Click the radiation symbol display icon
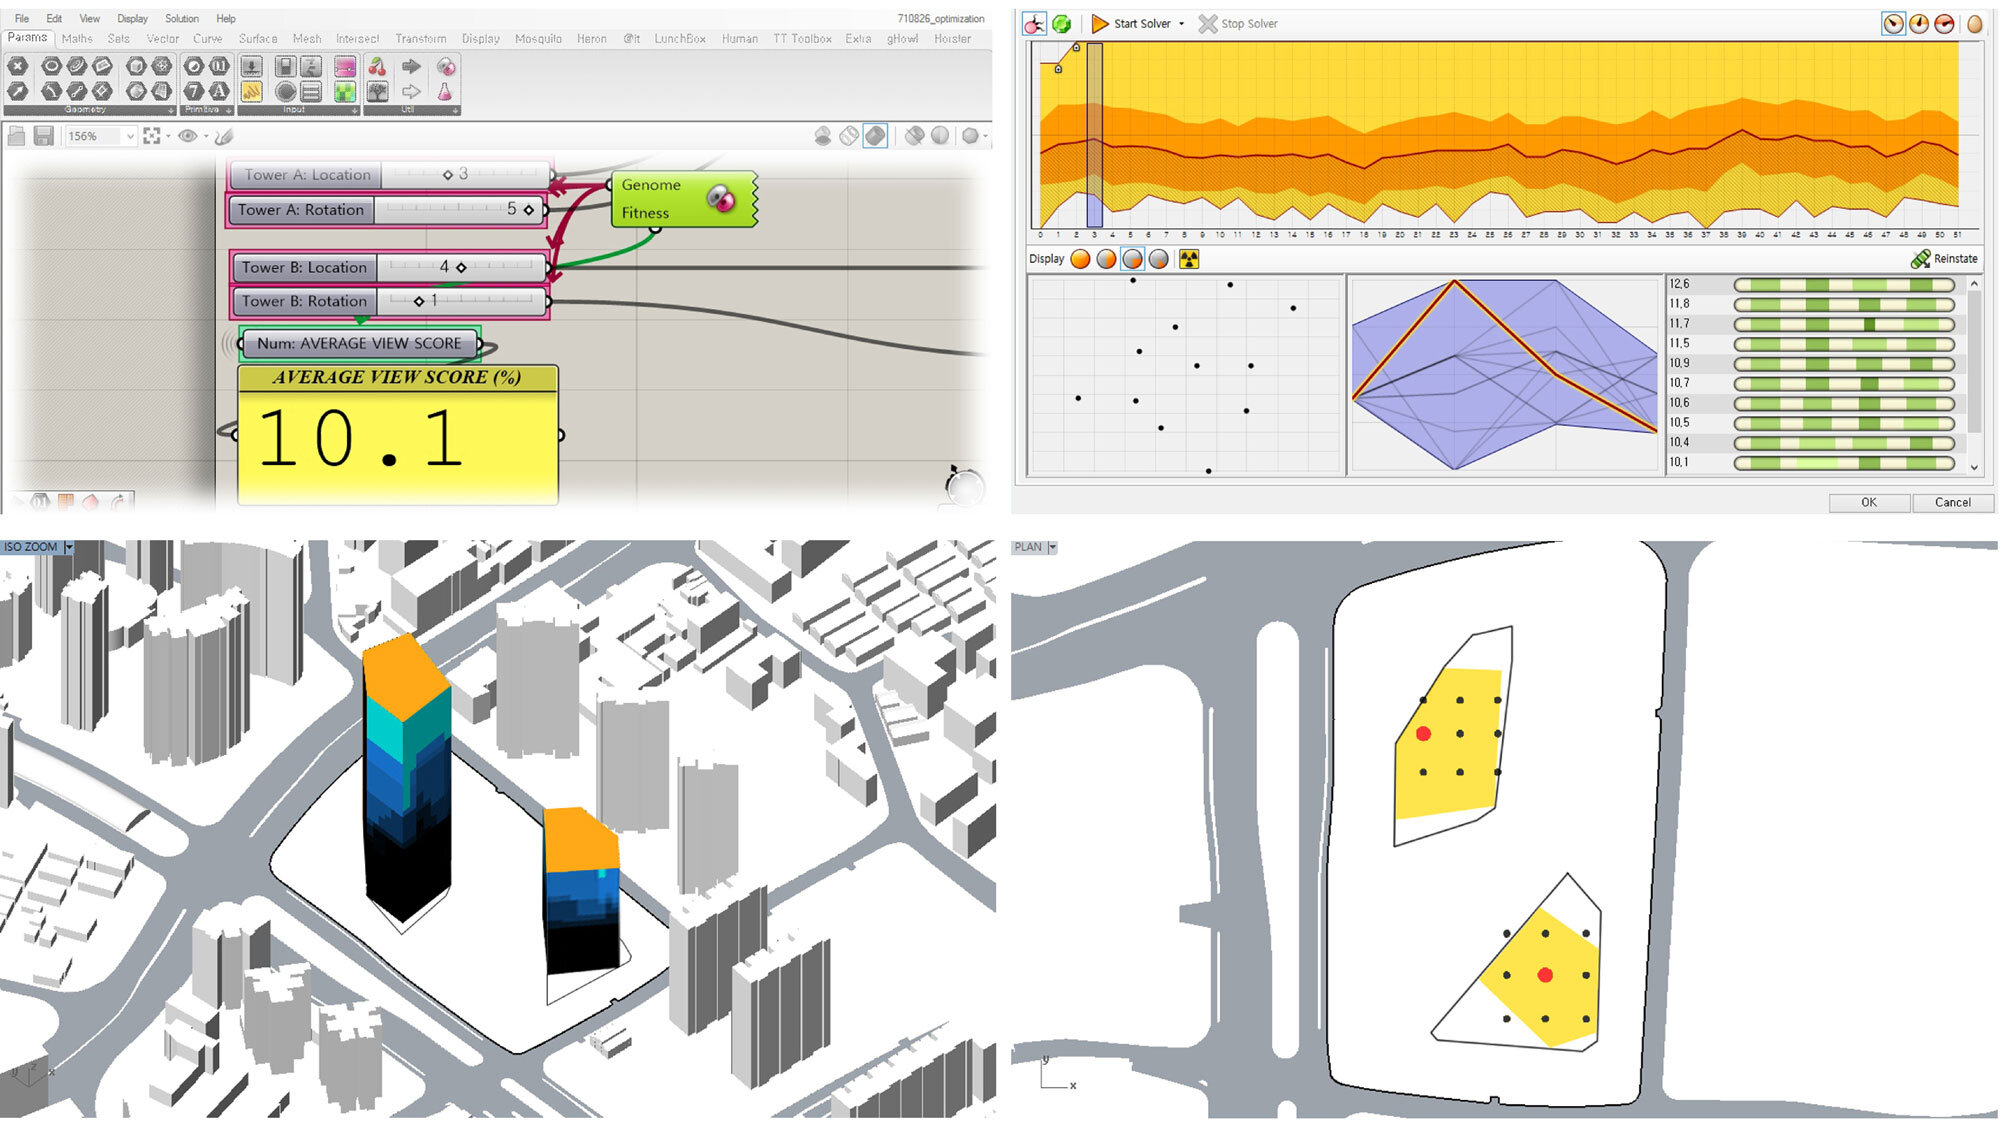 point(1188,260)
